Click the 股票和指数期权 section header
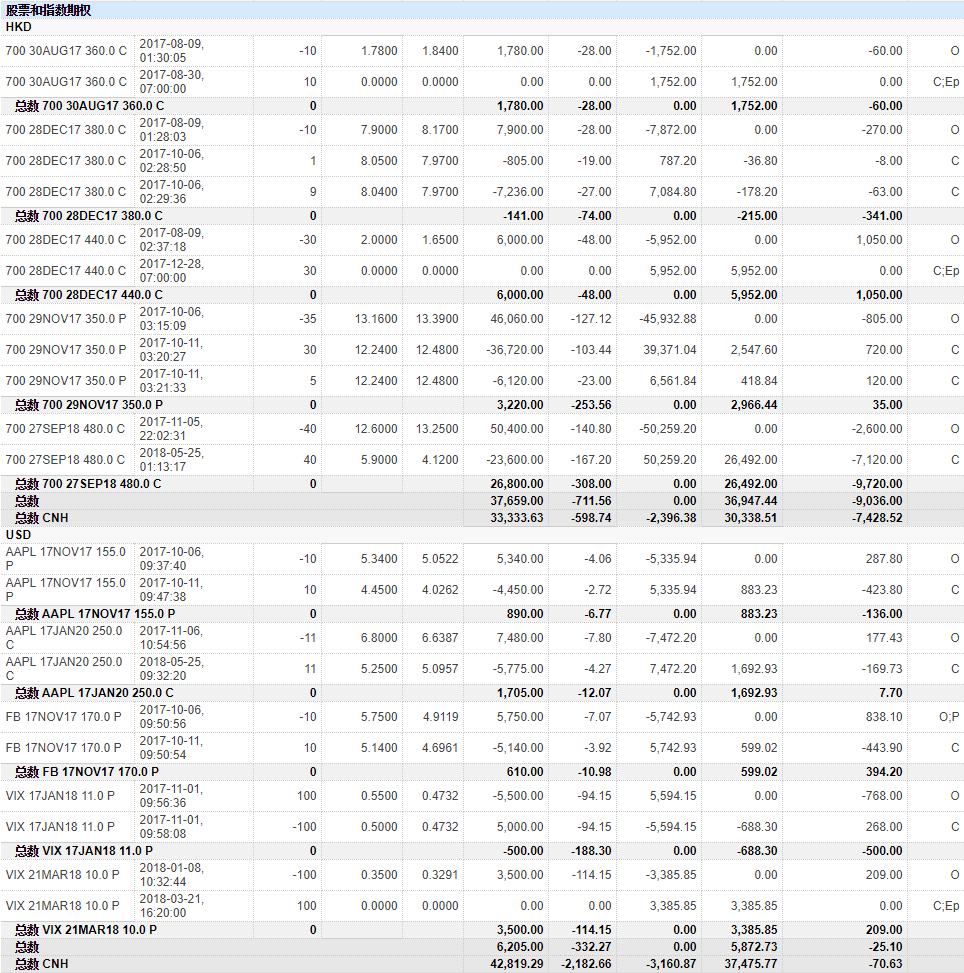 [x=48, y=10]
